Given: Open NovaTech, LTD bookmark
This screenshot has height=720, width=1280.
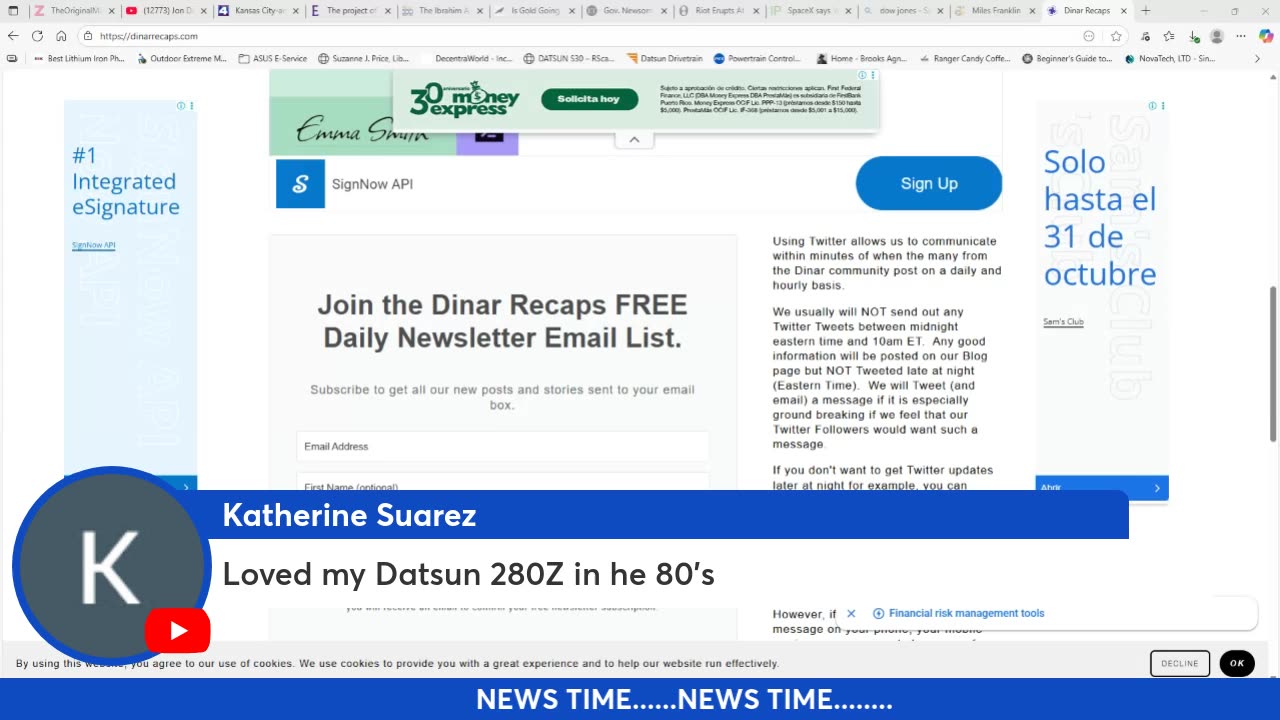Looking at the screenshot, I should pyautogui.click(x=1170, y=59).
